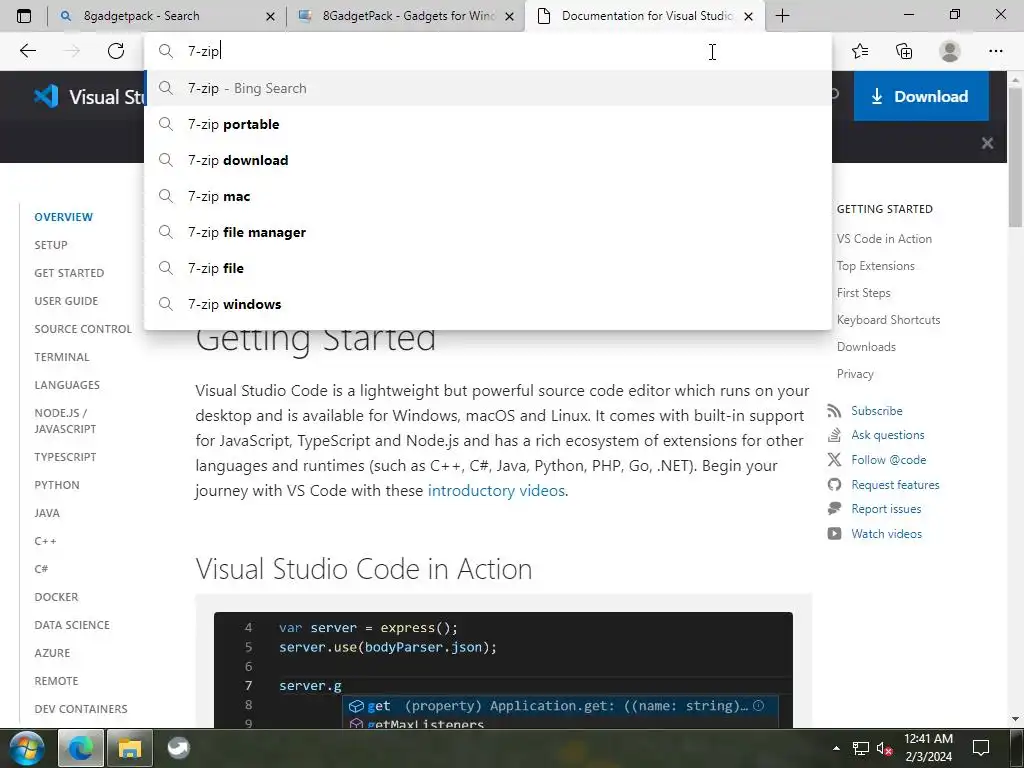The image size is (1024, 768).
Task: Open the notification center icon
Action: click(981, 748)
